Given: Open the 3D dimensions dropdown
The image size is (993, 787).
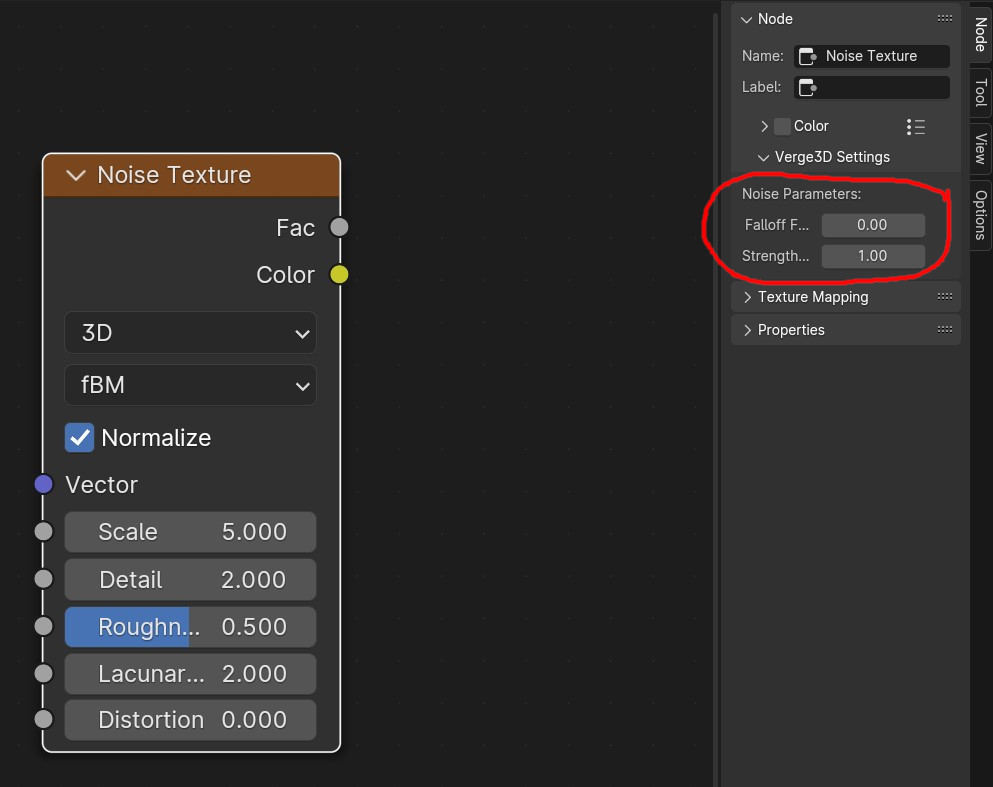Looking at the screenshot, I should 191,332.
